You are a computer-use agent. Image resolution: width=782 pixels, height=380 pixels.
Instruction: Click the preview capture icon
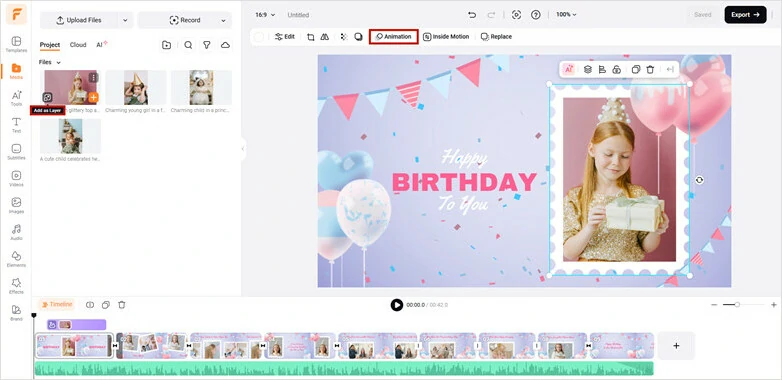coord(517,15)
